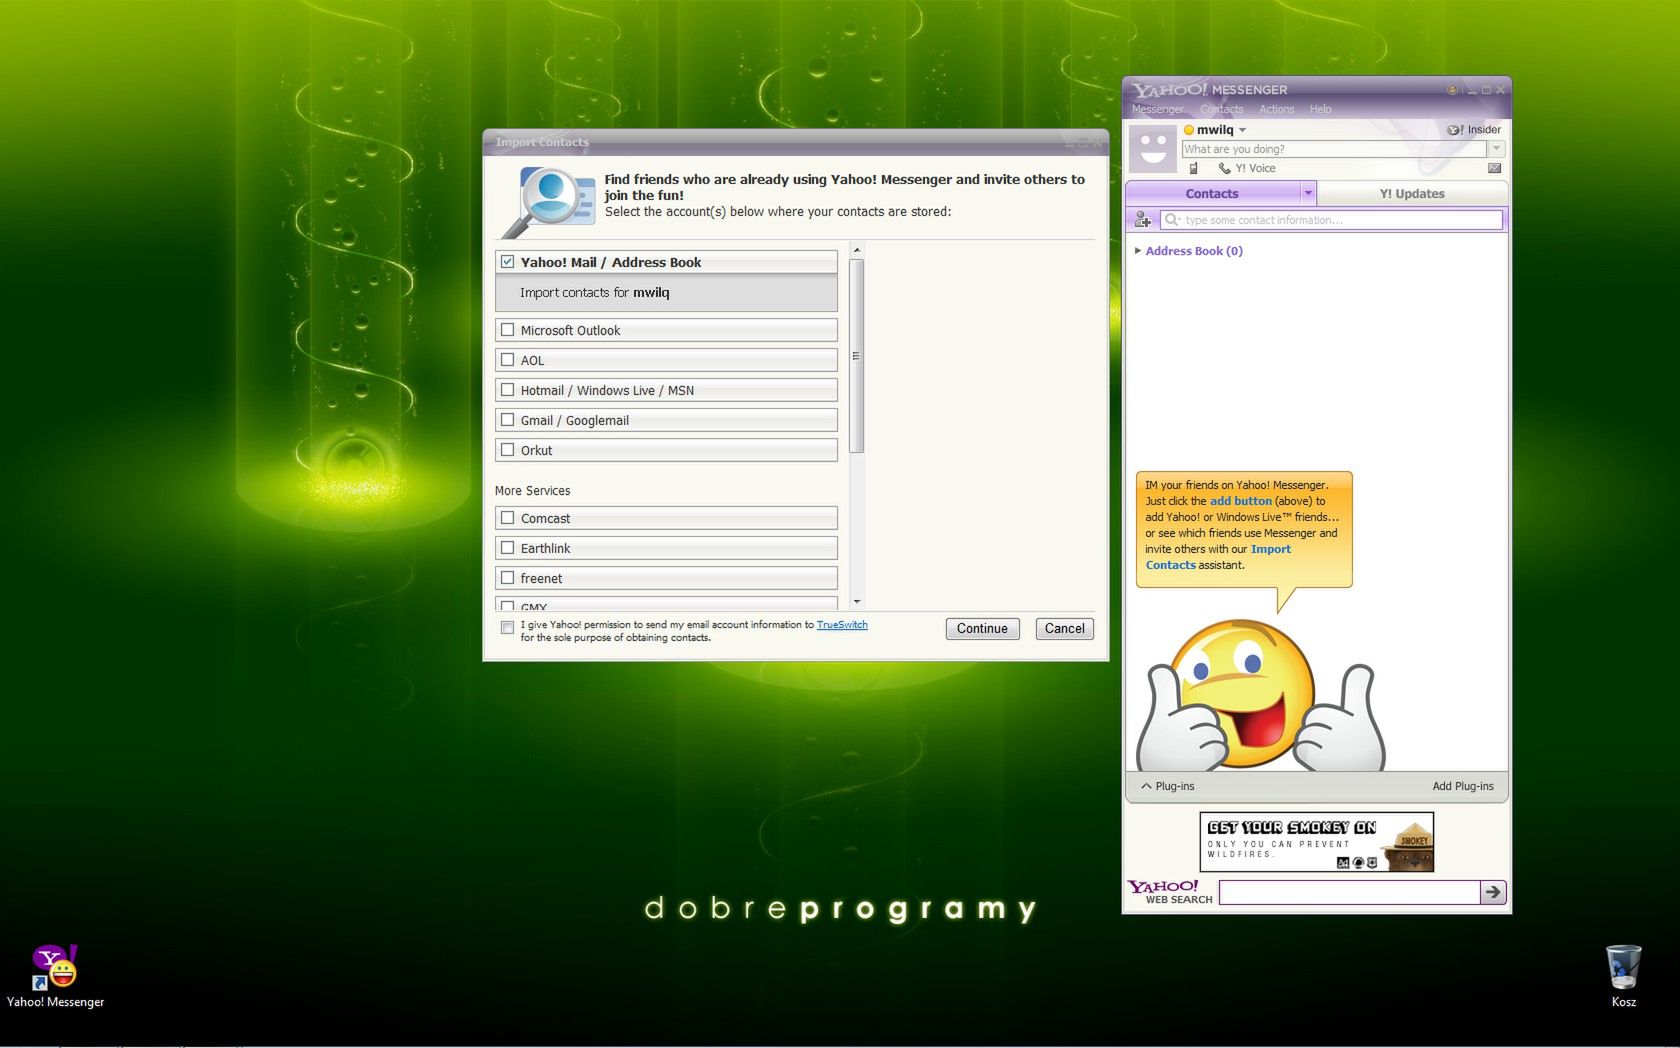
Task: Switch to the Contacts tab
Action: tap(1212, 193)
